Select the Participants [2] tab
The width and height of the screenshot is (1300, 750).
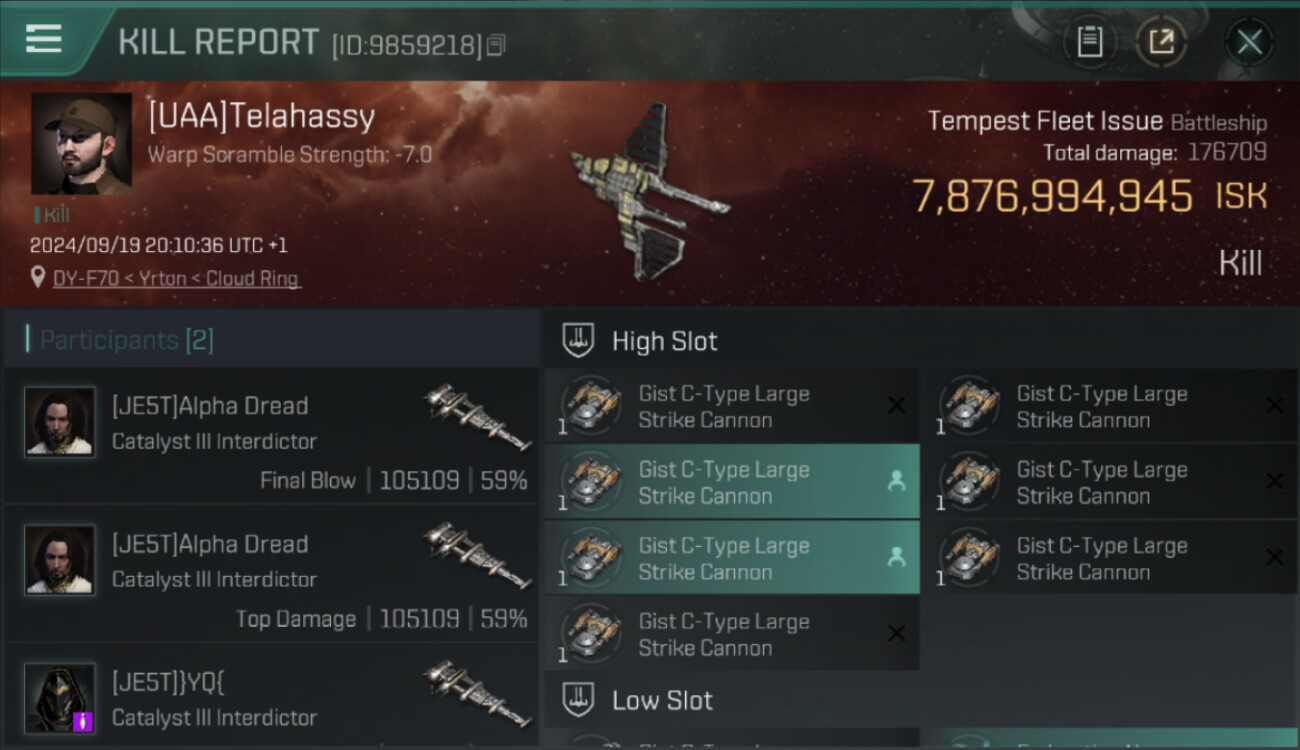click(x=126, y=340)
